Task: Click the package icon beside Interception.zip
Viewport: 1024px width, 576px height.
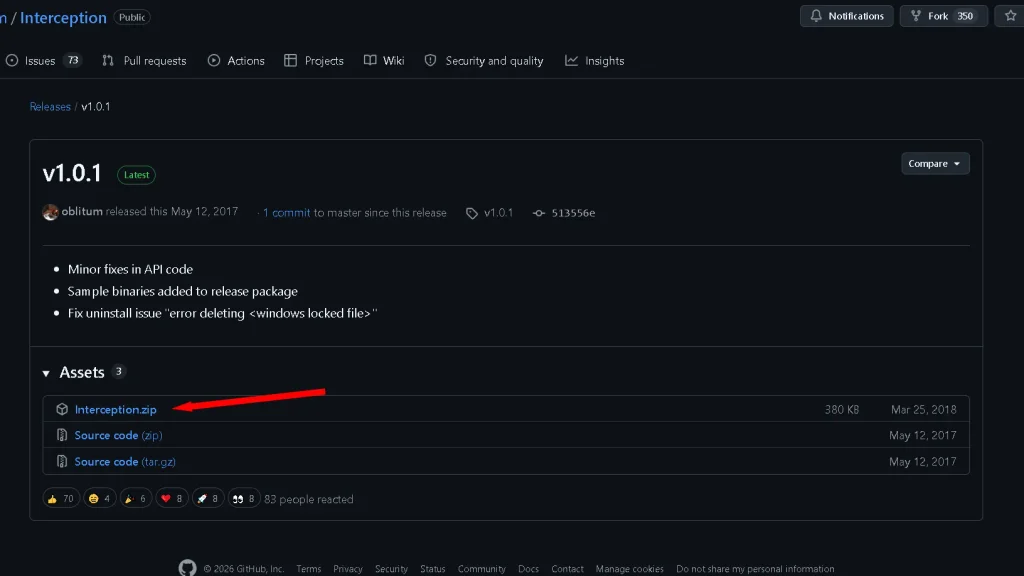Action: [x=62, y=409]
